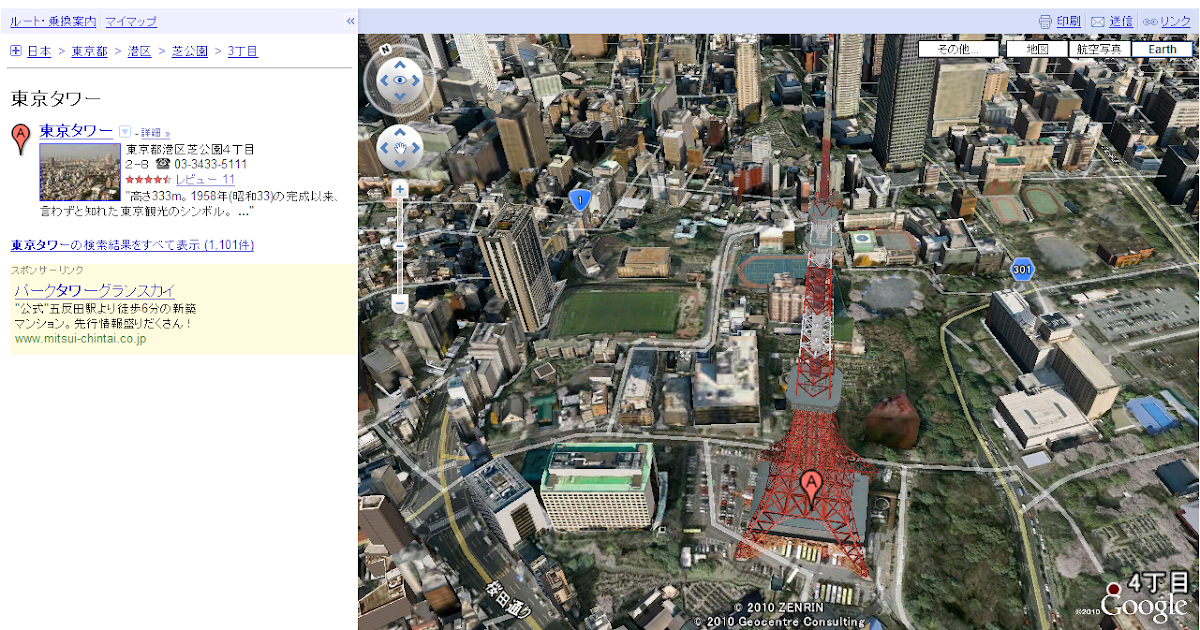Zoom out with the minus button at slider bottom

tap(400, 303)
